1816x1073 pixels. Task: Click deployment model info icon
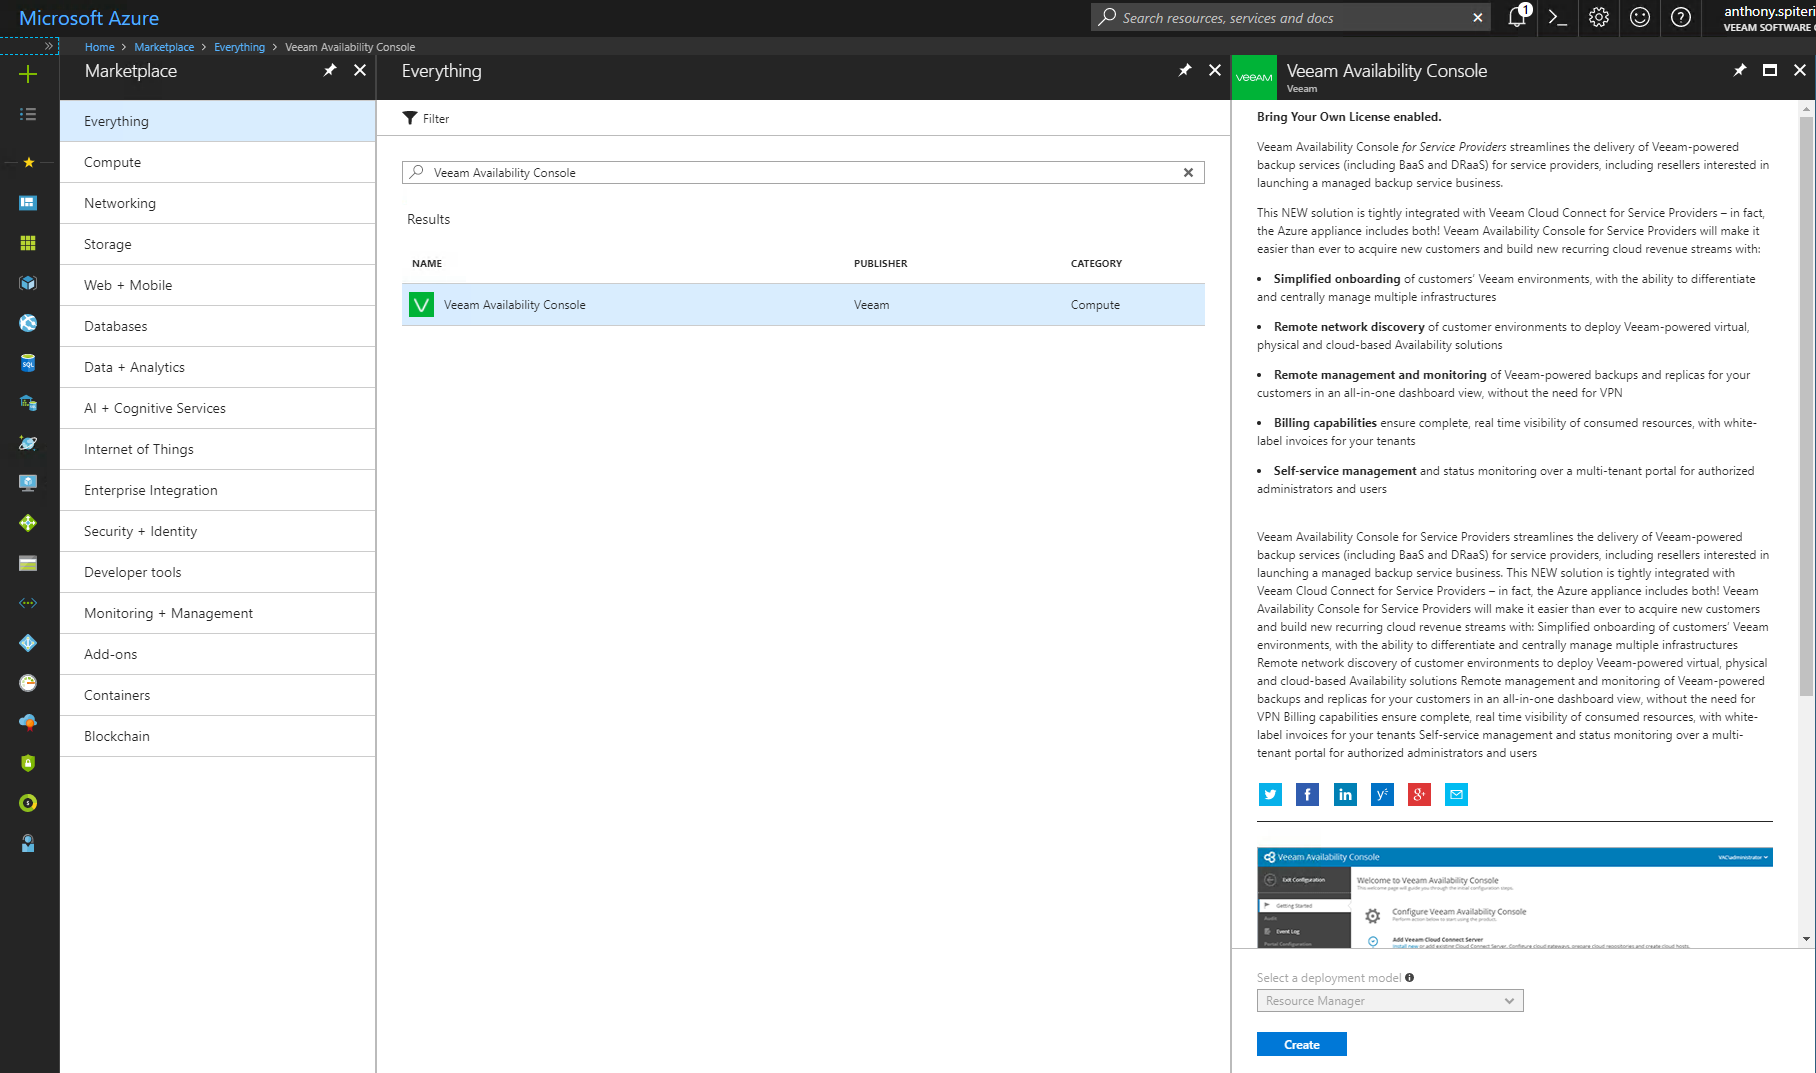click(x=1409, y=978)
